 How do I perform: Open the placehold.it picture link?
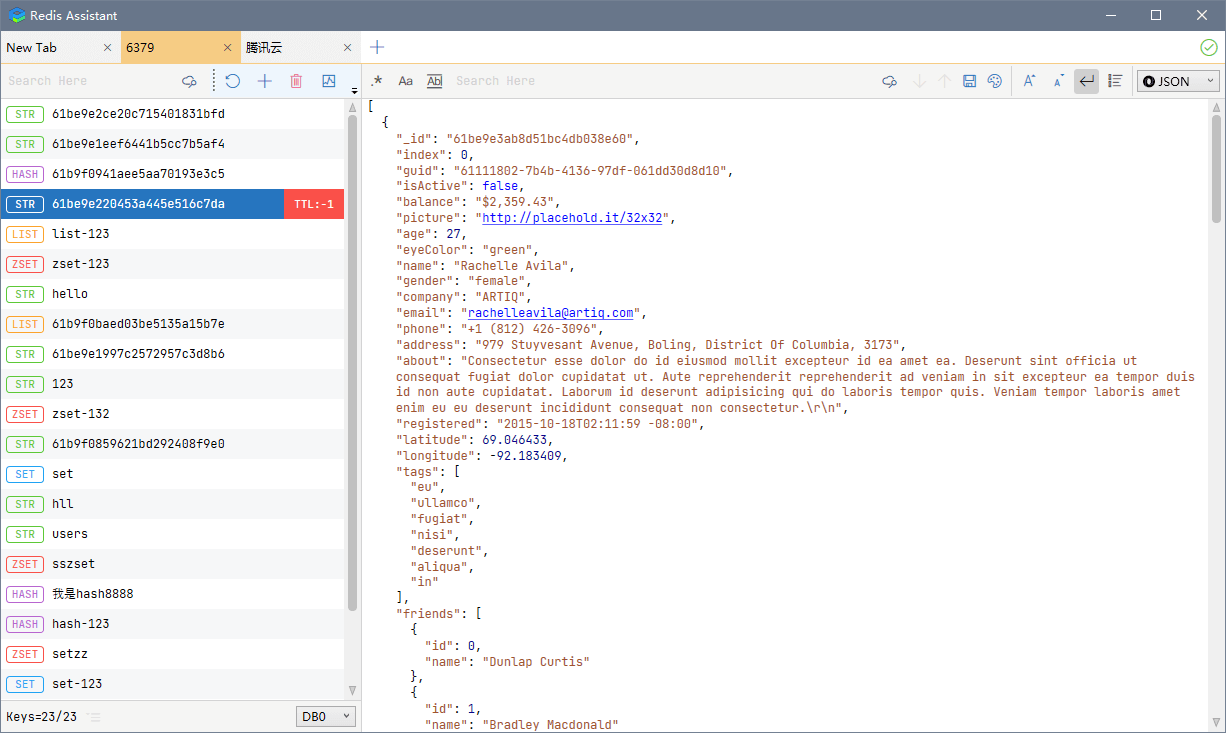572,217
